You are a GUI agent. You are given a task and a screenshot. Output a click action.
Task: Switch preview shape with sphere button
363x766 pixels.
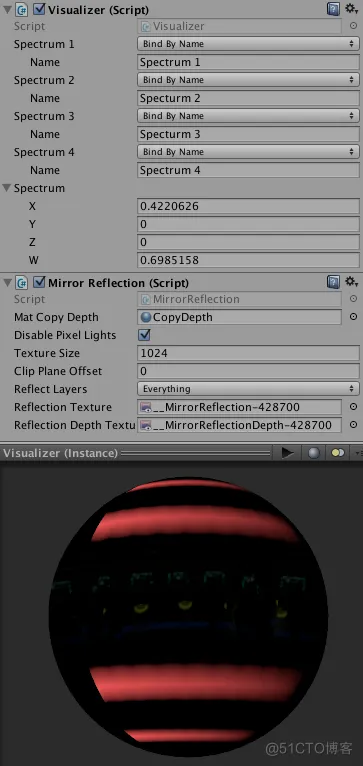[x=314, y=453]
